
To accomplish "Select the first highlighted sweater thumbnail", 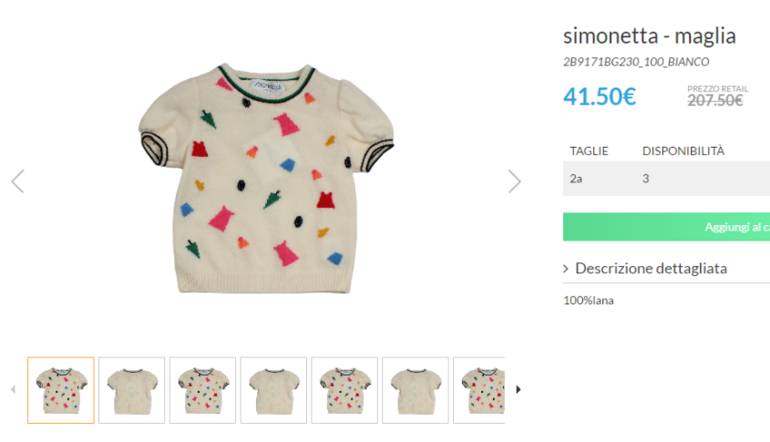I will click(x=60, y=389).
